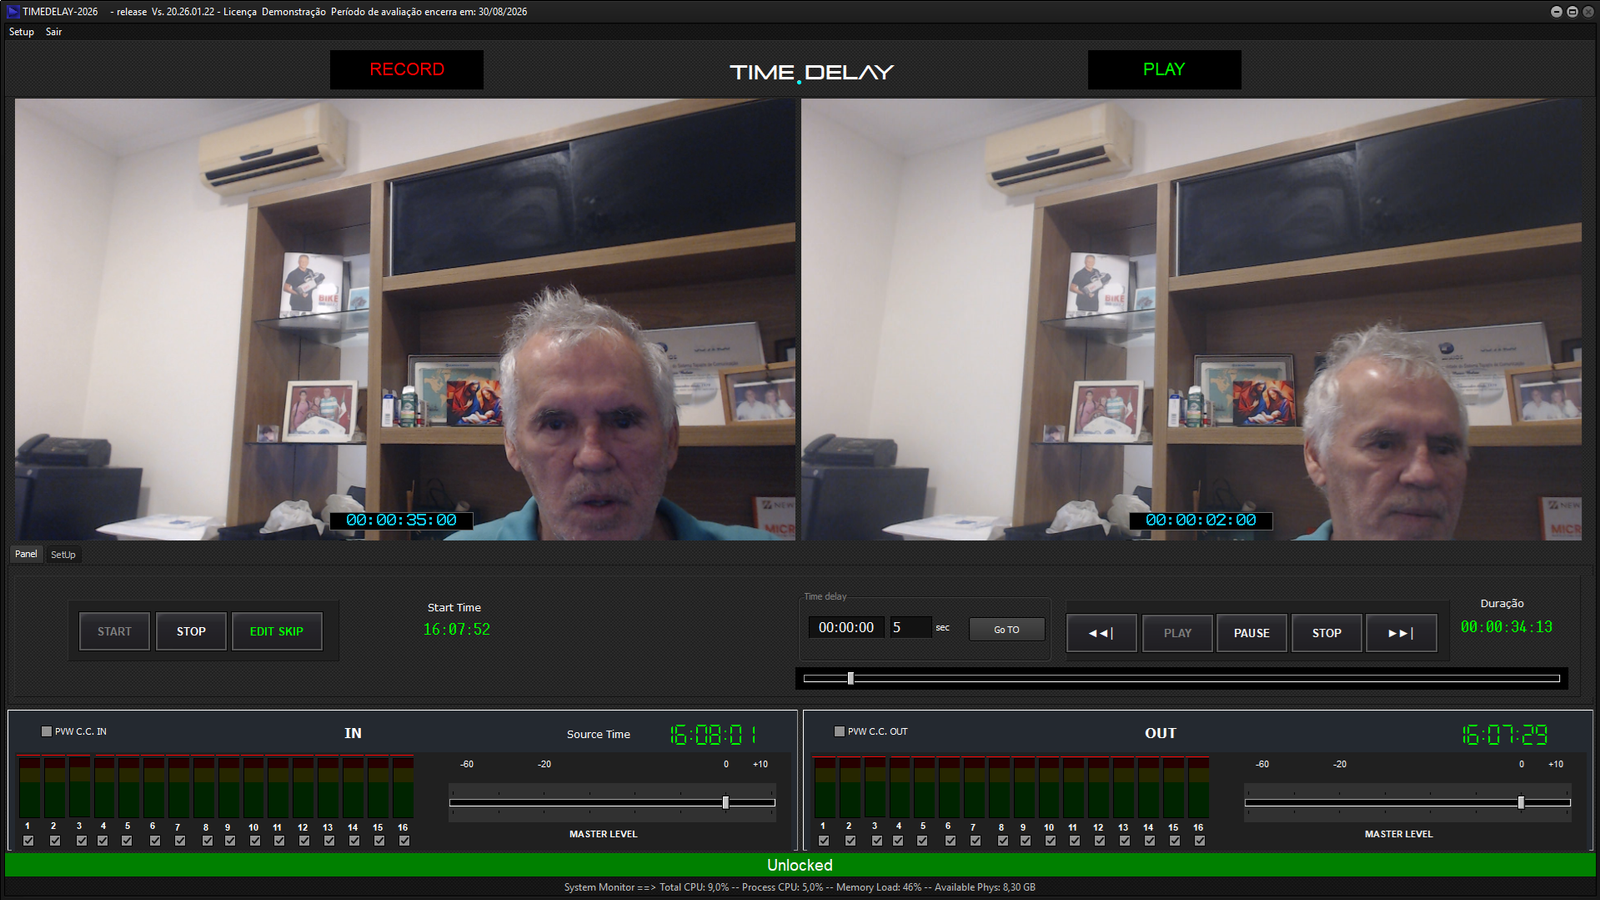This screenshot has height=900, width=1600.
Task: Click the Duração value 00:00:34:13
Action: [x=1506, y=627]
